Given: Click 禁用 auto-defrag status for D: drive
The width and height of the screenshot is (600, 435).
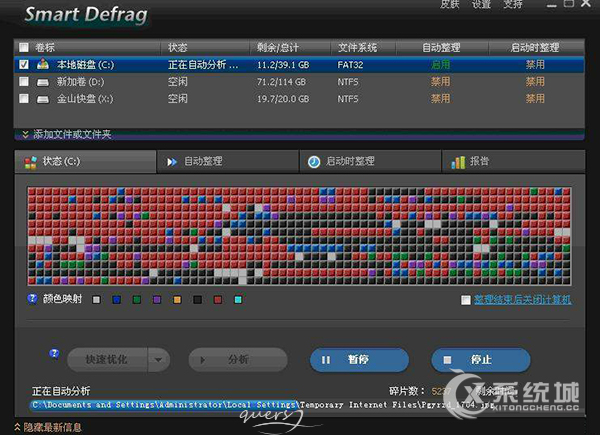Looking at the screenshot, I should coord(441,81).
